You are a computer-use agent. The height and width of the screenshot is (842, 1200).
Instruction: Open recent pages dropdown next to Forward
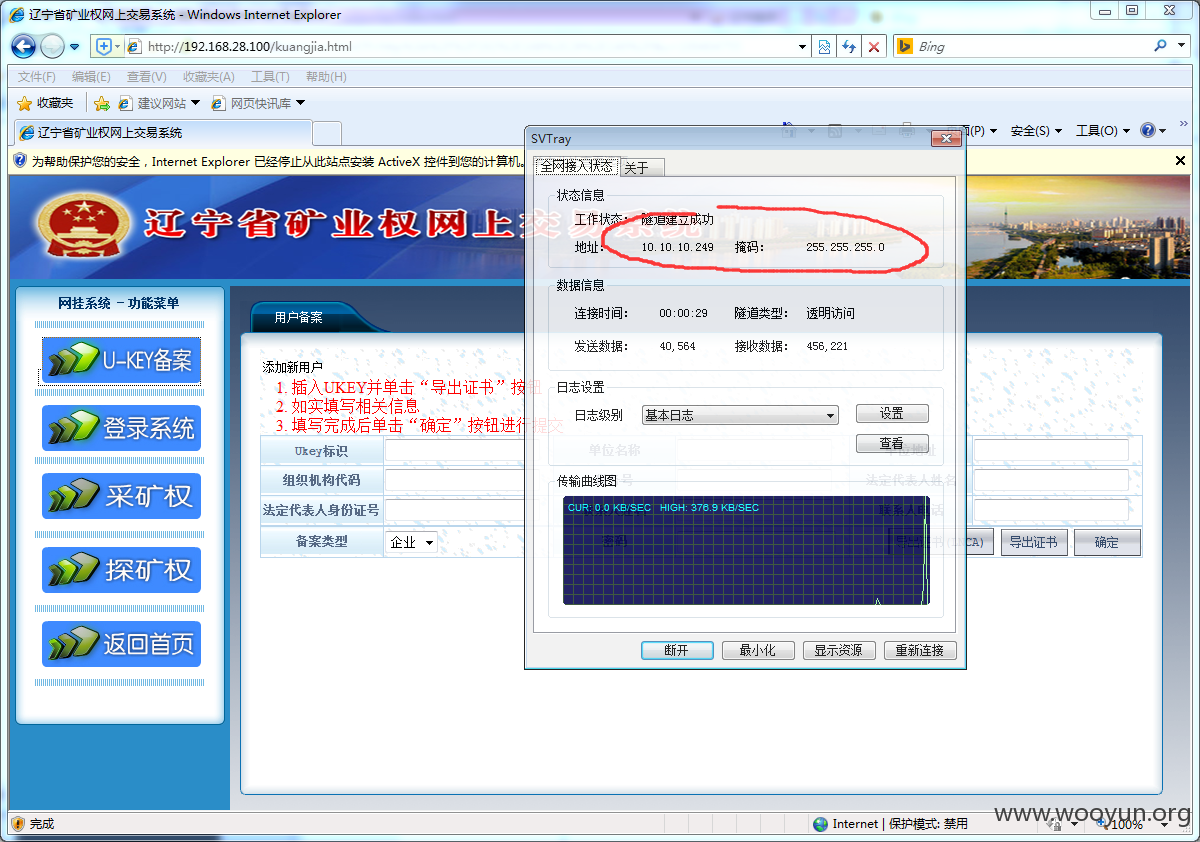click(74, 47)
